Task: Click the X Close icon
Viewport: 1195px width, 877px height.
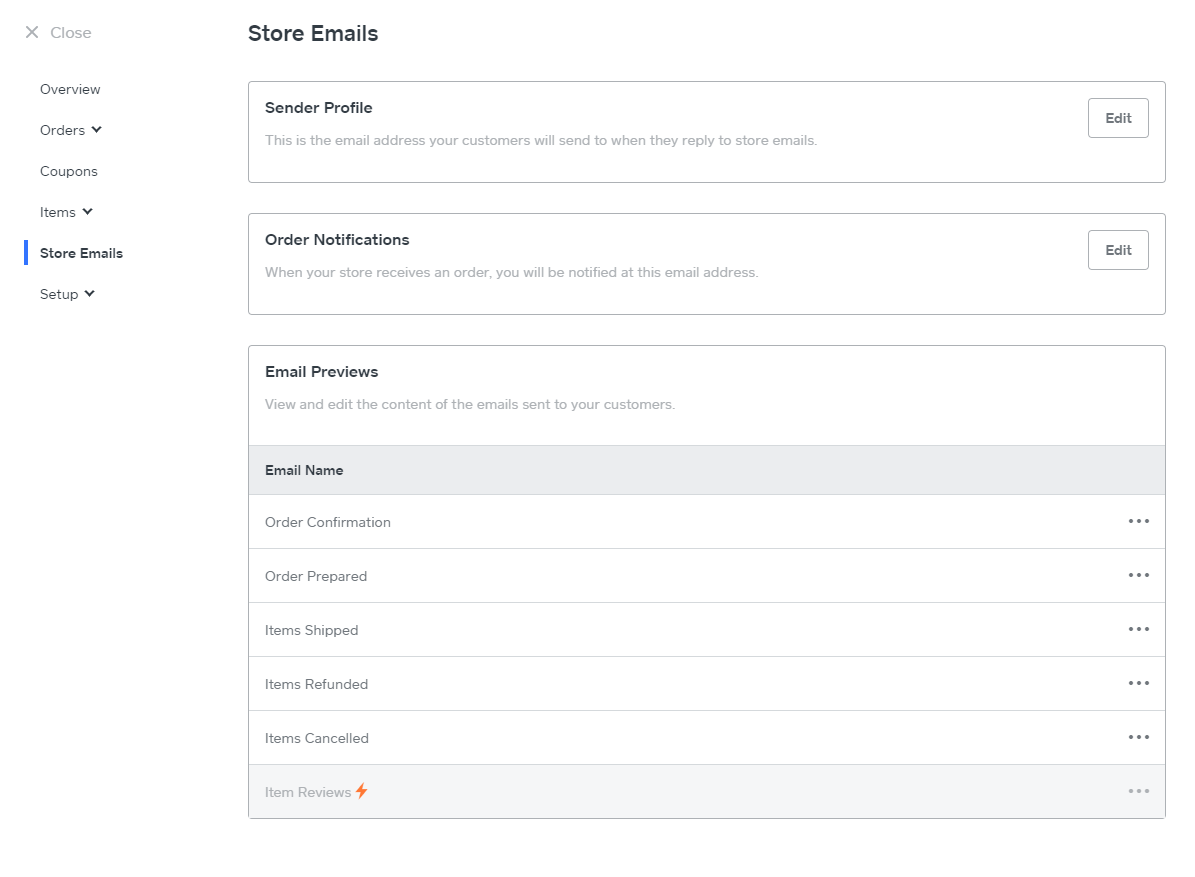Action: [32, 33]
